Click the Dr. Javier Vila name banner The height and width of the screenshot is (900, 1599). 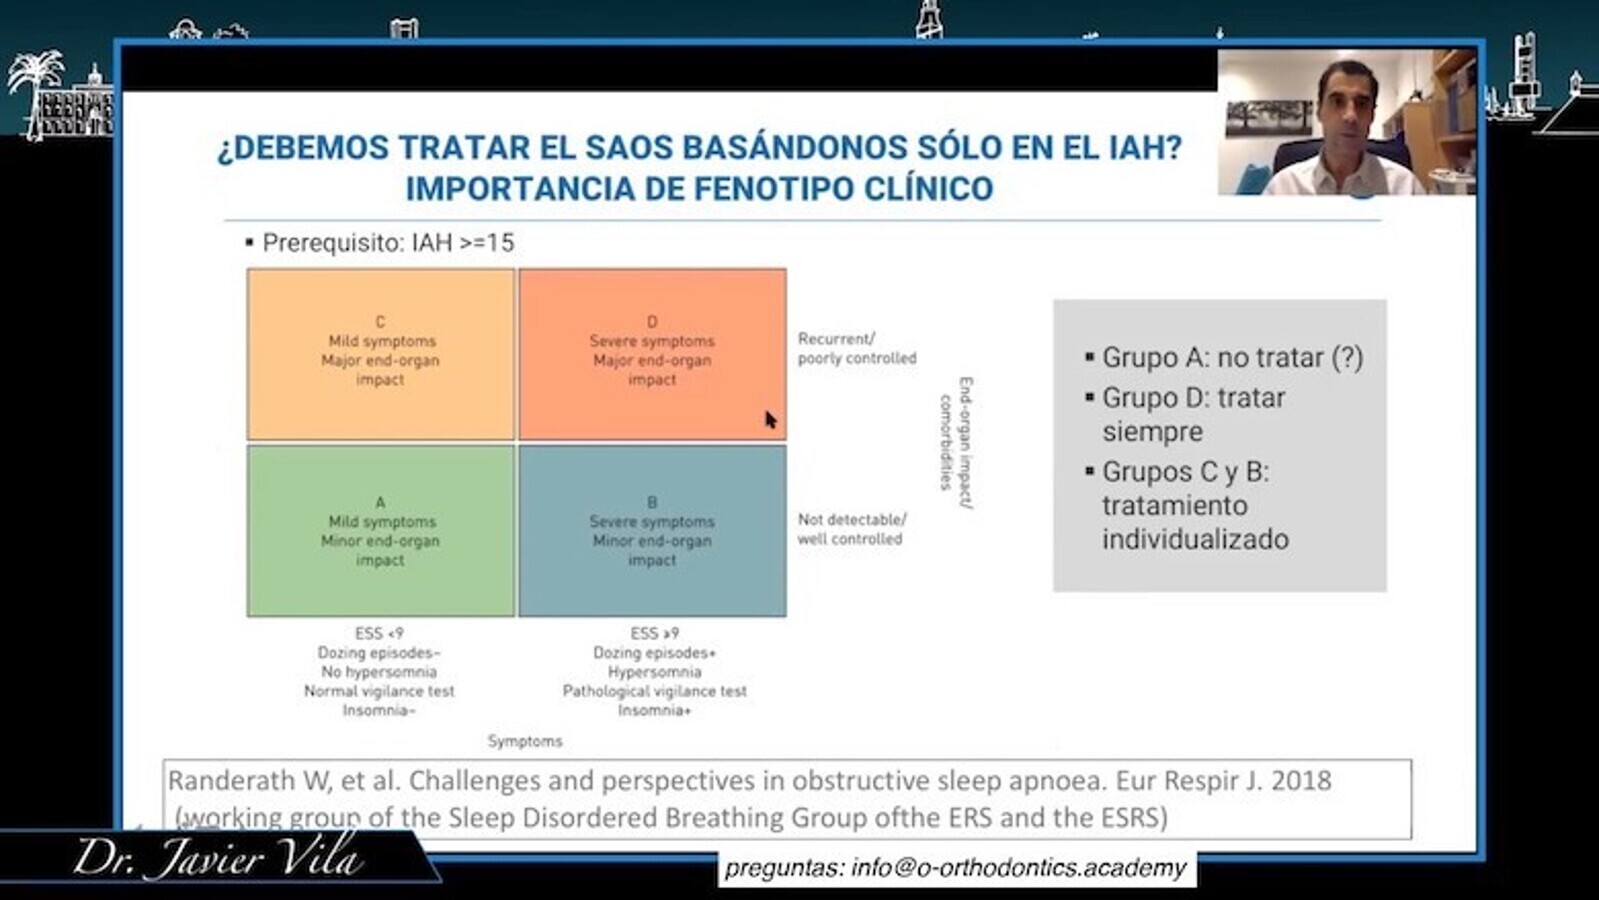[x=215, y=858]
